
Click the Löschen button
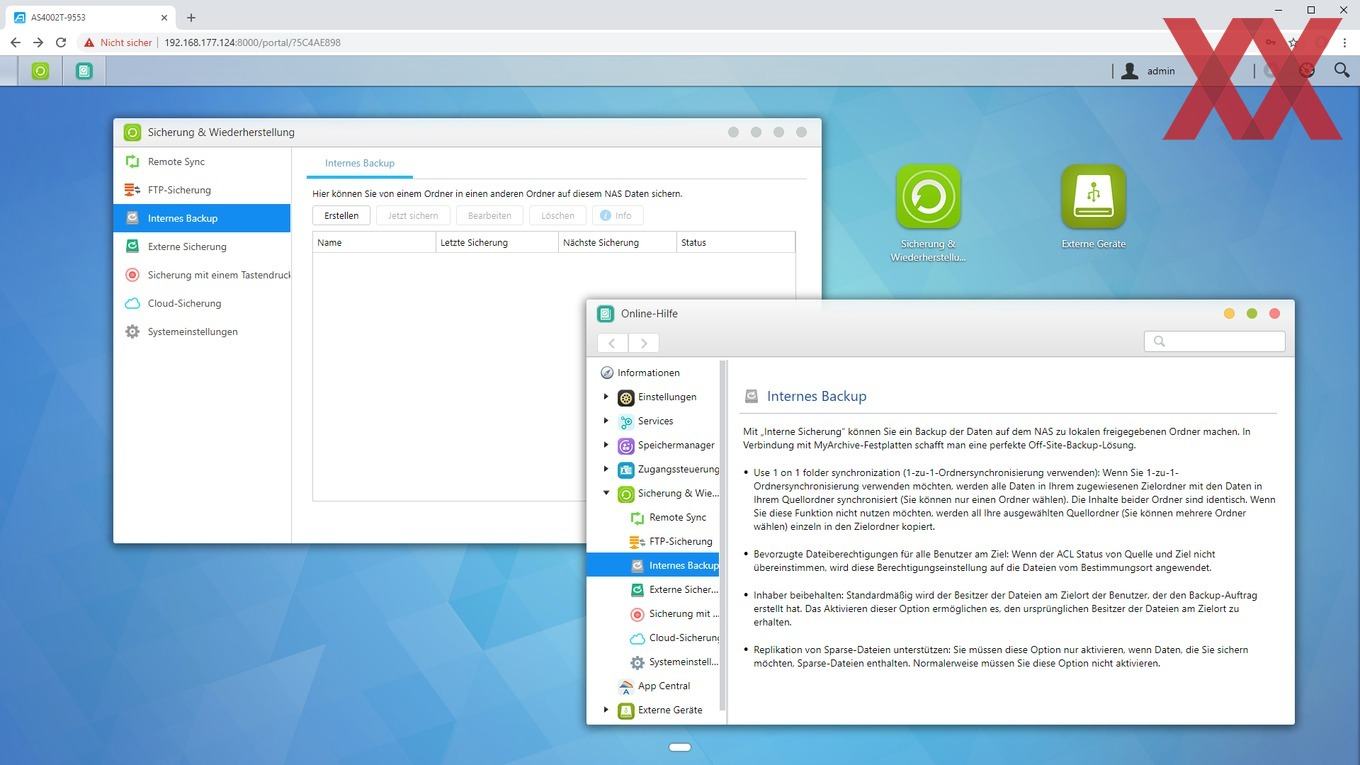pyautogui.click(x=558, y=215)
